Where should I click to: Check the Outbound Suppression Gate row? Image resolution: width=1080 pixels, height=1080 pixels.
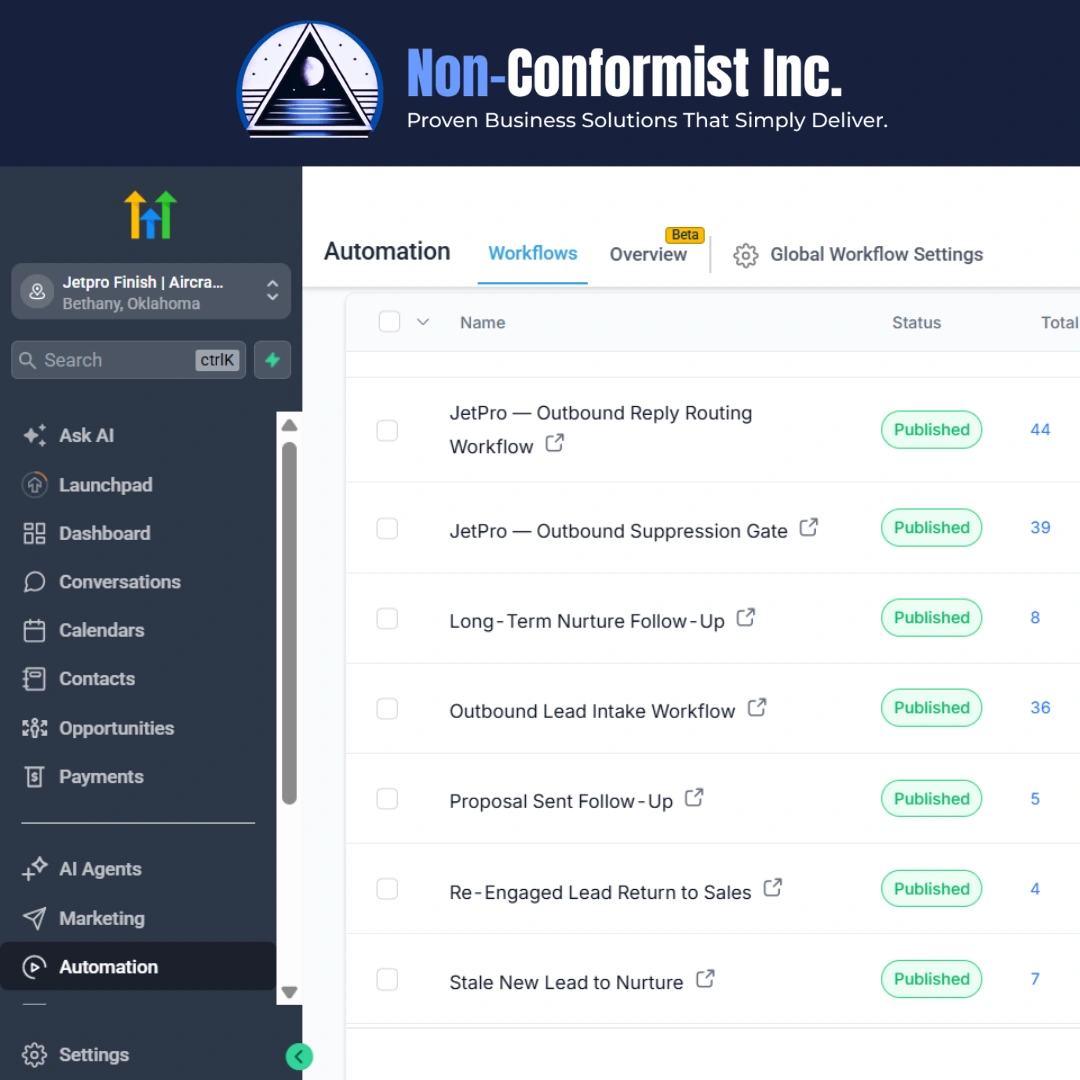coord(387,528)
